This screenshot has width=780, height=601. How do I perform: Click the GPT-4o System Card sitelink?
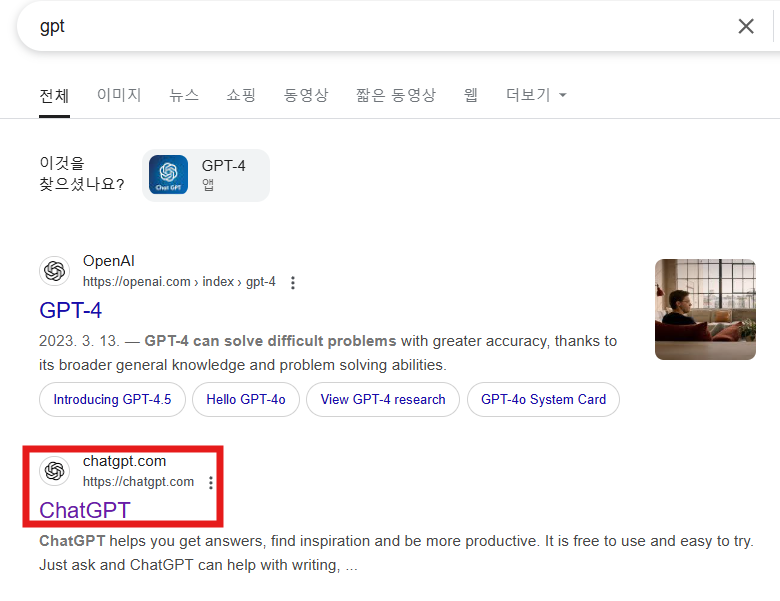pyautogui.click(x=543, y=400)
